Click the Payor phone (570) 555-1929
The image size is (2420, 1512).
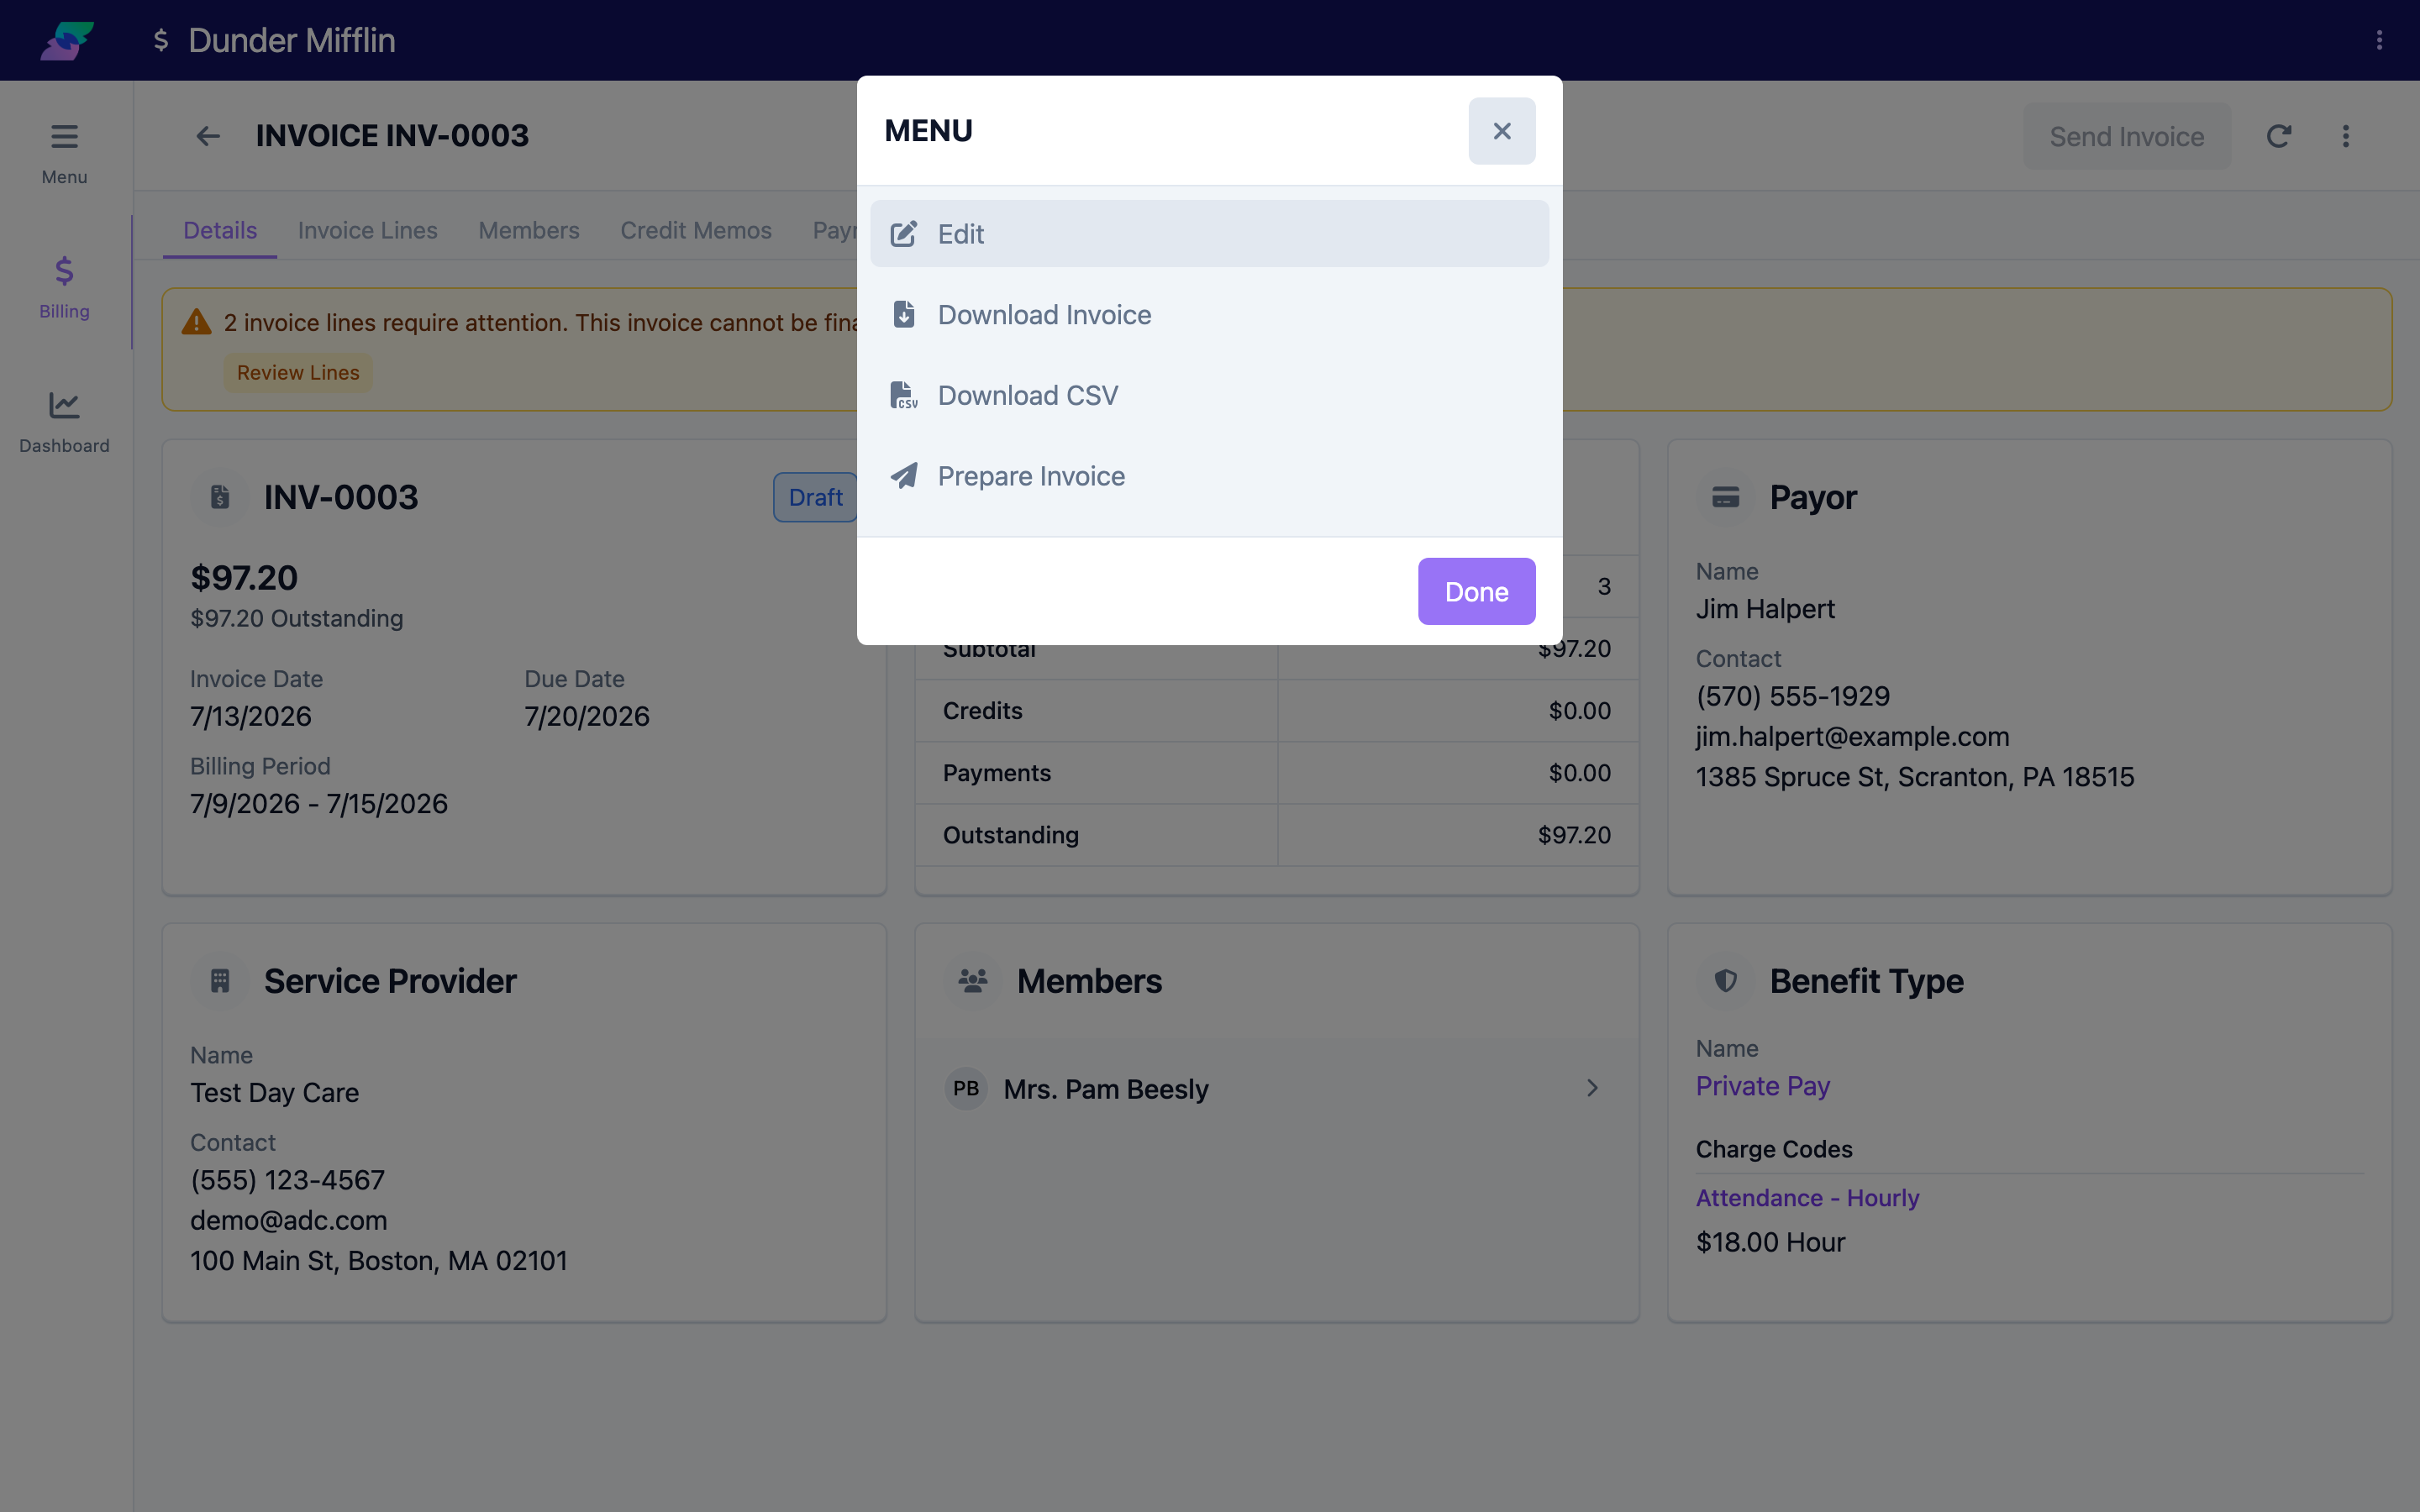click(1792, 696)
